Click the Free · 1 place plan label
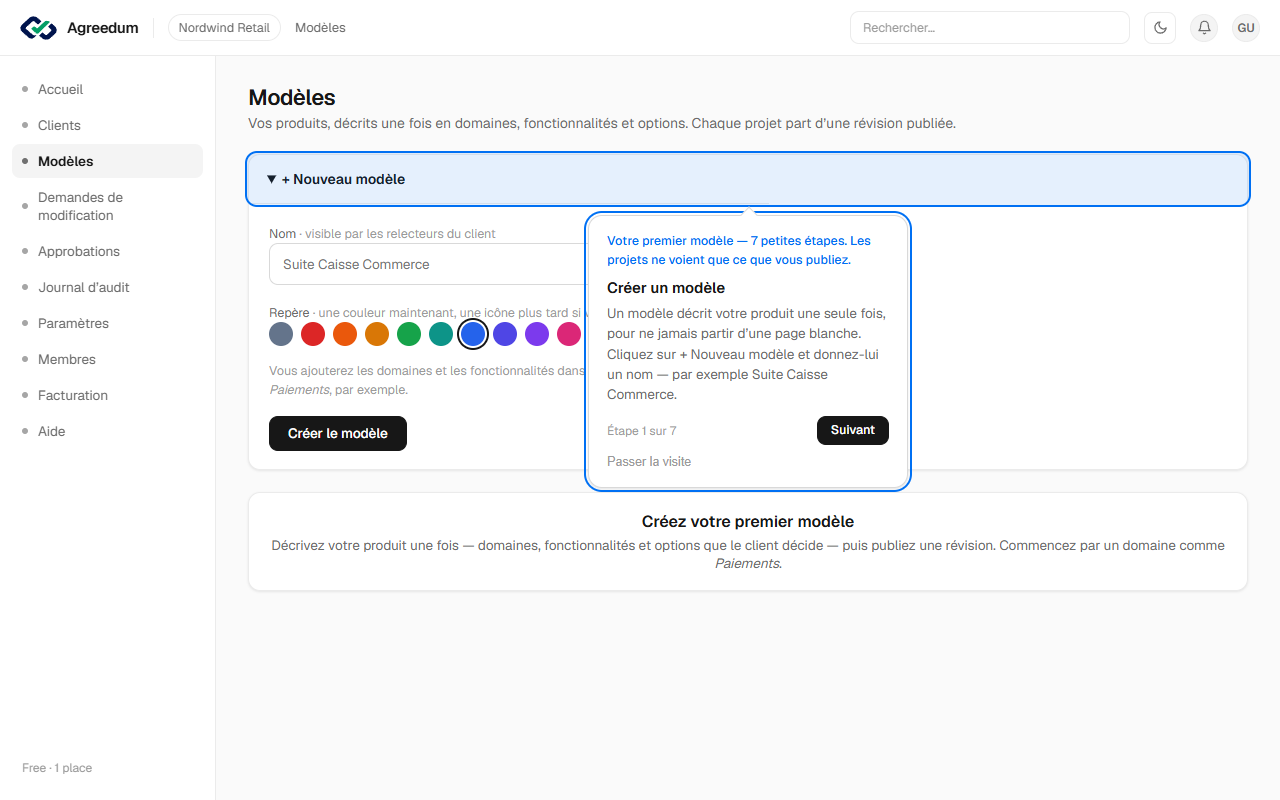 click(57, 768)
